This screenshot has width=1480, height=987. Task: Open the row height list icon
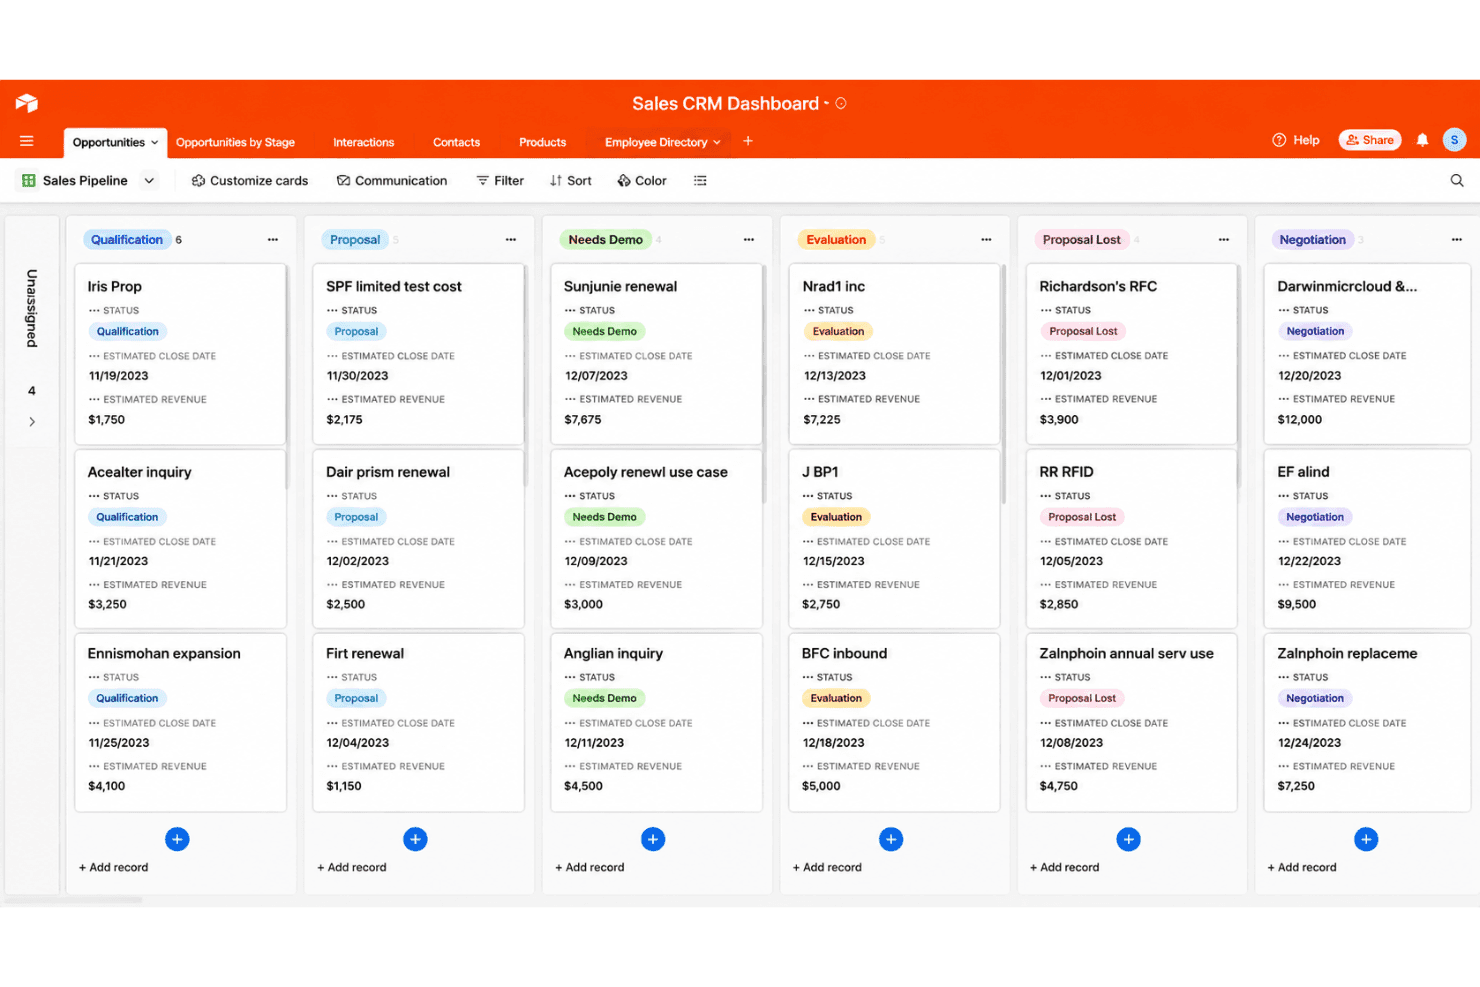click(x=700, y=181)
